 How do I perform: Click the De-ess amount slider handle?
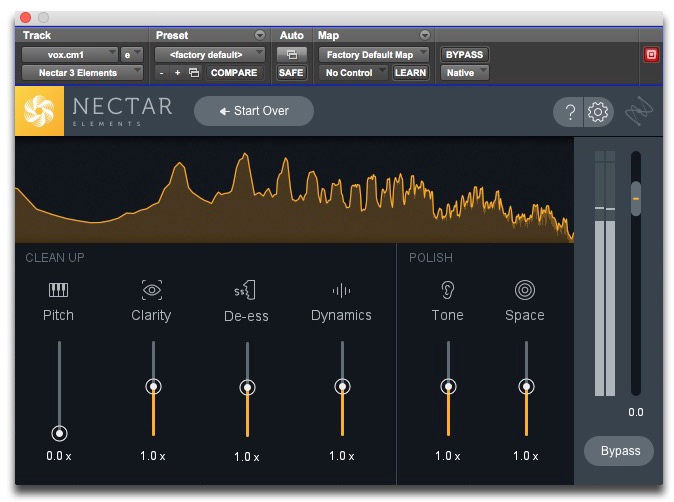click(x=247, y=387)
